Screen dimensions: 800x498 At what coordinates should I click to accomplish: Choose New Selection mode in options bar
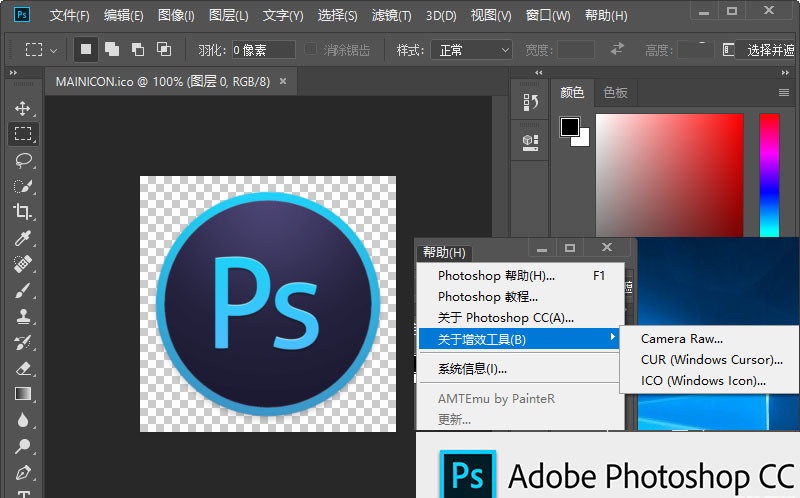[x=86, y=49]
